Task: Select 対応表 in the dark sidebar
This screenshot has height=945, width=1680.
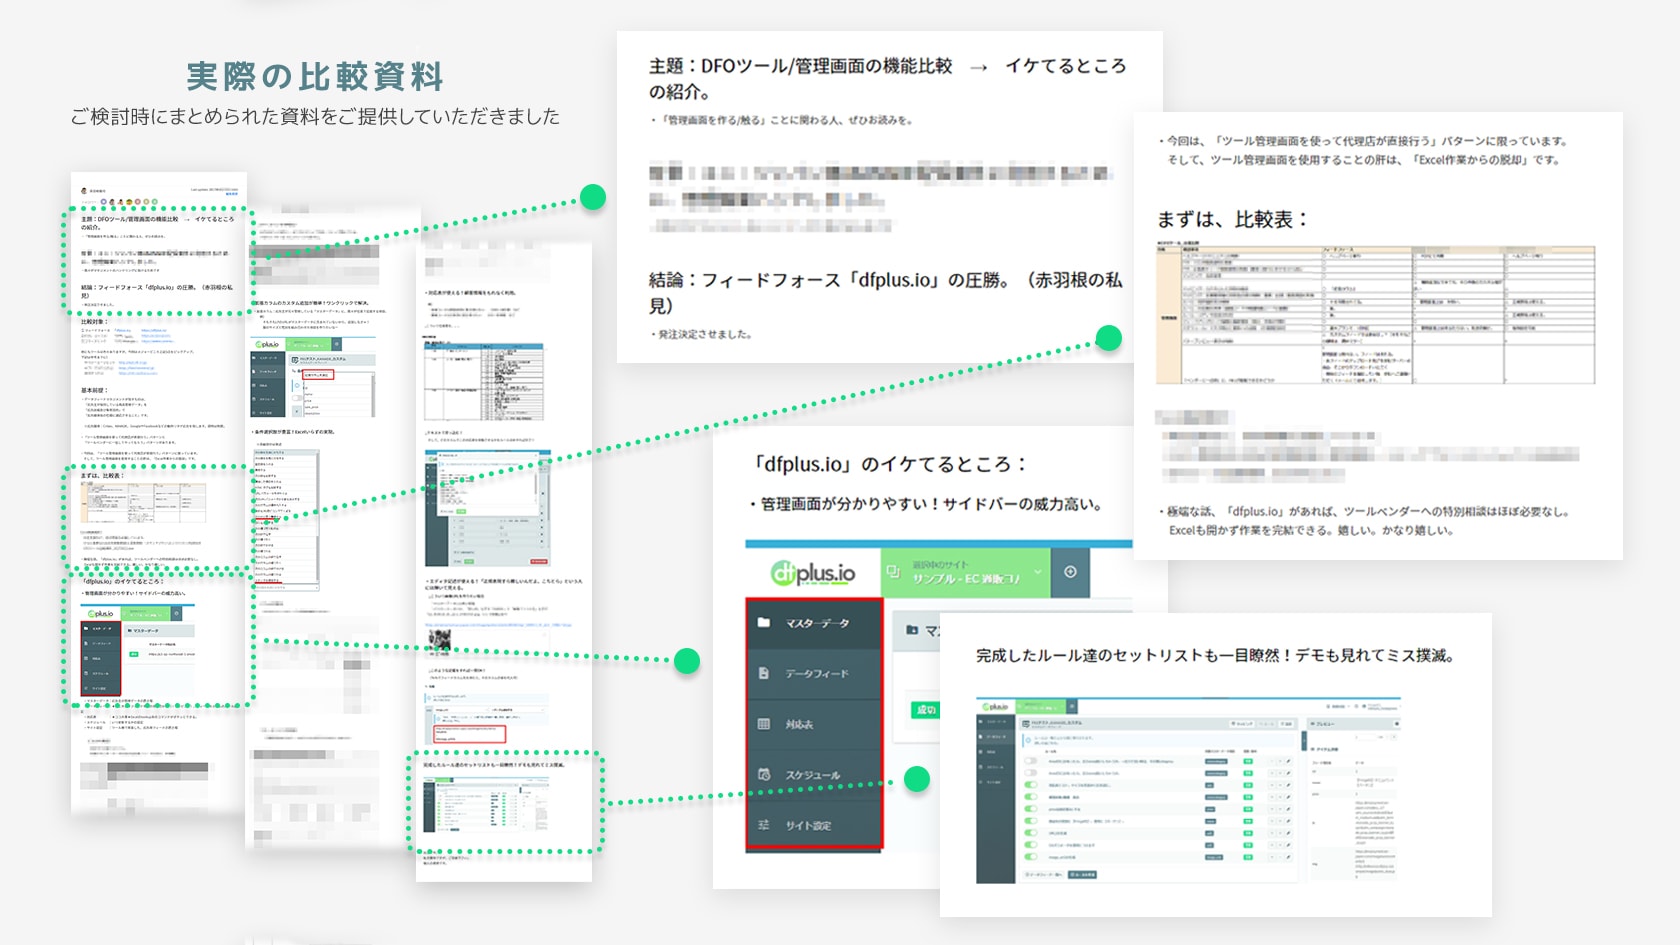Action: [x=814, y=724]
